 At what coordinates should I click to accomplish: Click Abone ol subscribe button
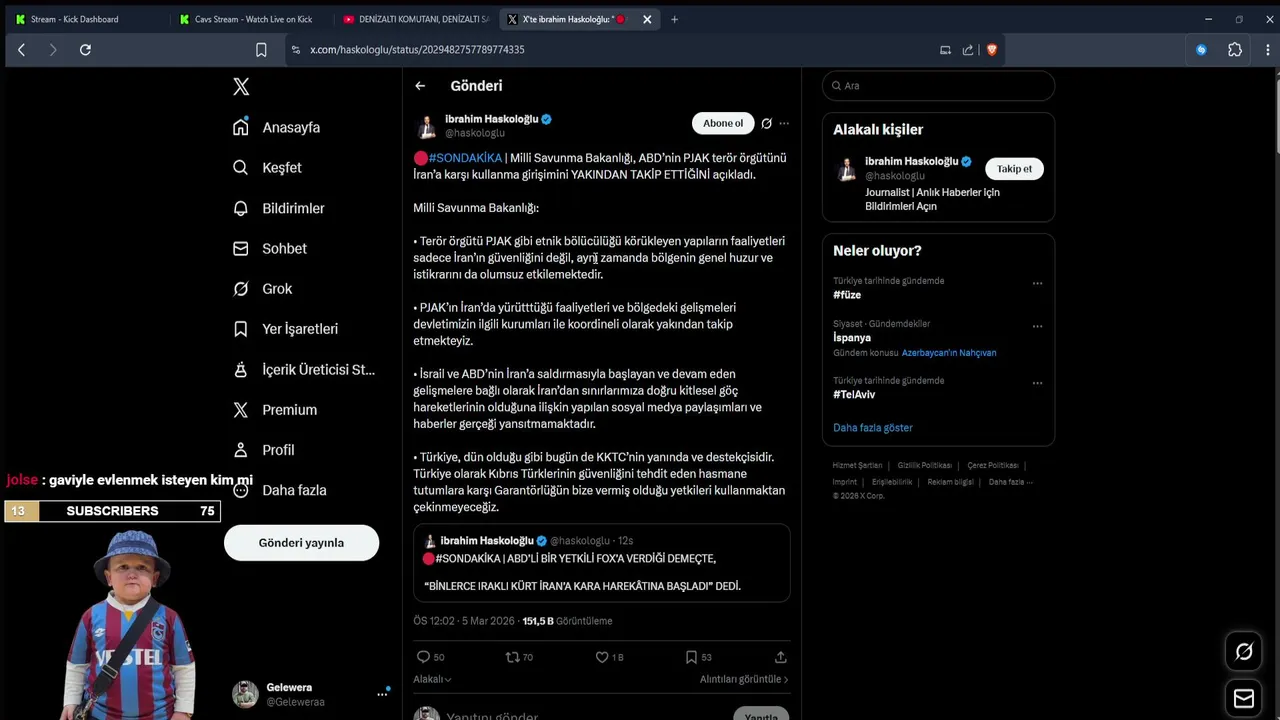[723, 123]
